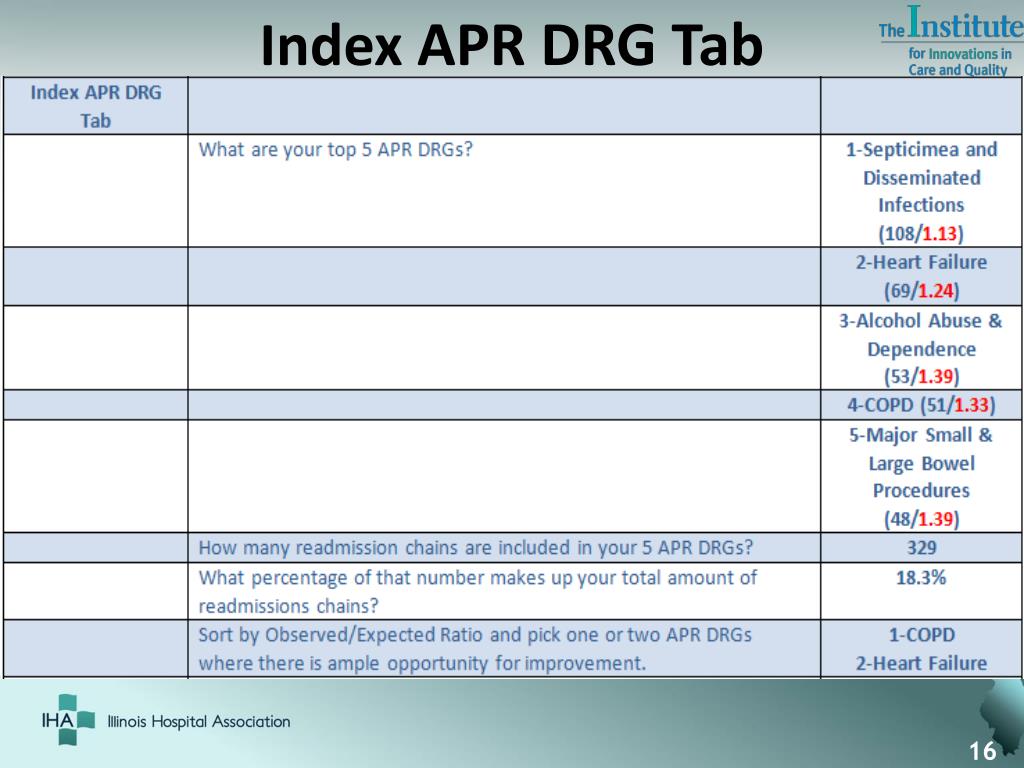Viewport: 1024px width, 768px height.
Task: Select the 4-COPD (51/1.33) cell
Action: (x=921, y=405)
